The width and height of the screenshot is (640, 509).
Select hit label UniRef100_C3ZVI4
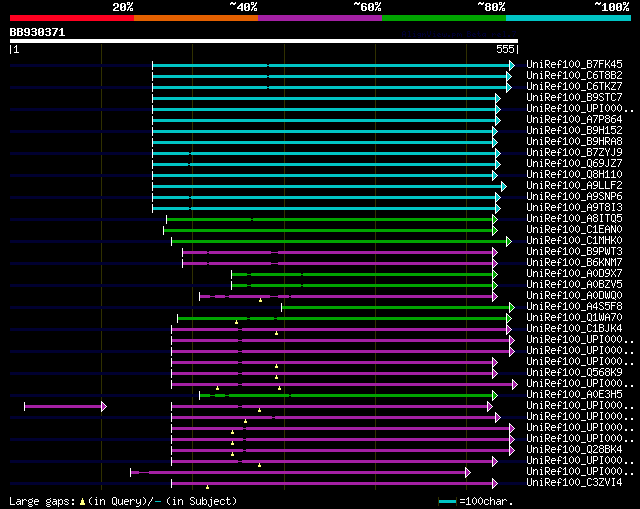574,483
